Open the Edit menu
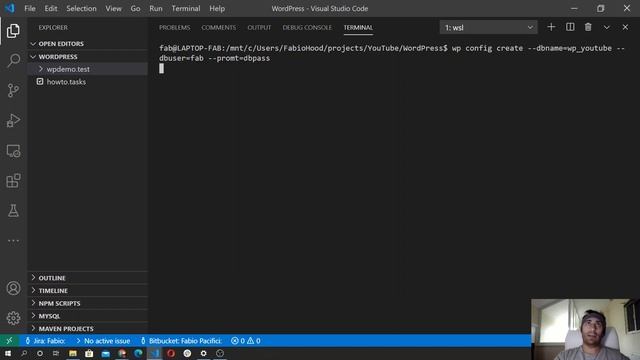 coord(51,8)
